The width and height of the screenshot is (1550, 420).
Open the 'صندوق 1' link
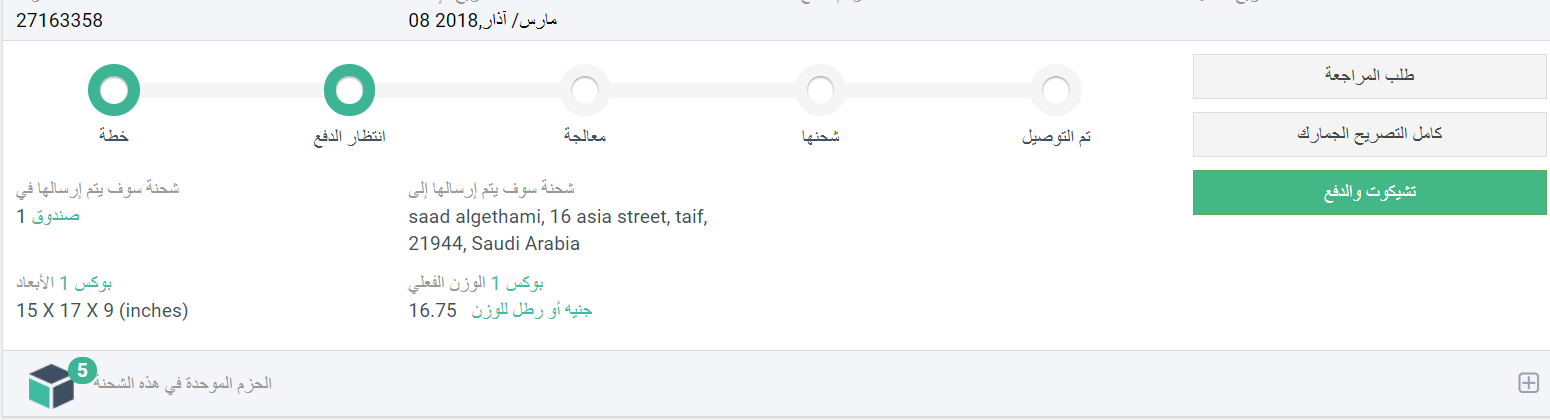pyautogui.click(x=48, y=216)
